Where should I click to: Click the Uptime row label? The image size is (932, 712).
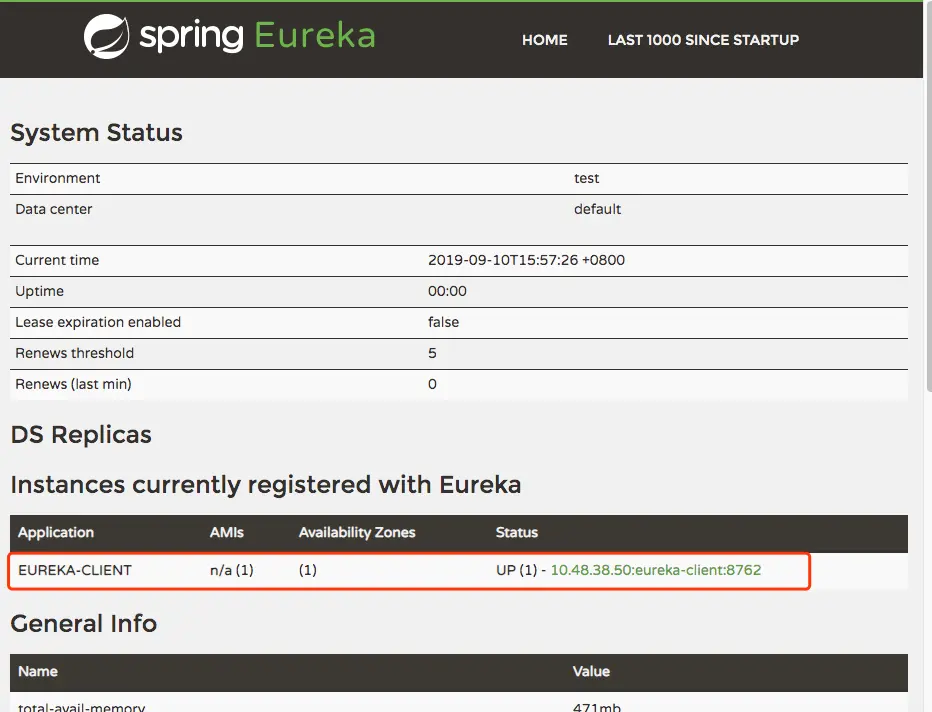click(x=39, y=291)
